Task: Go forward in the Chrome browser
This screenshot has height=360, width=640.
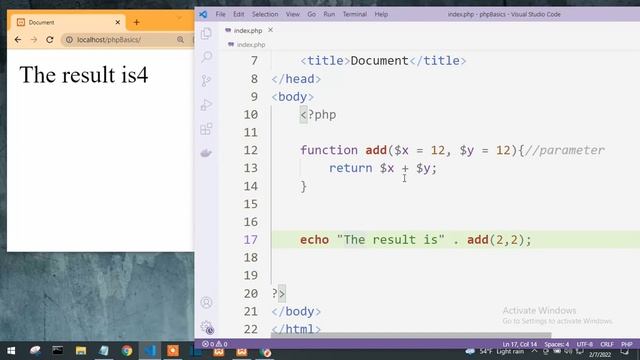Action: 33,40
